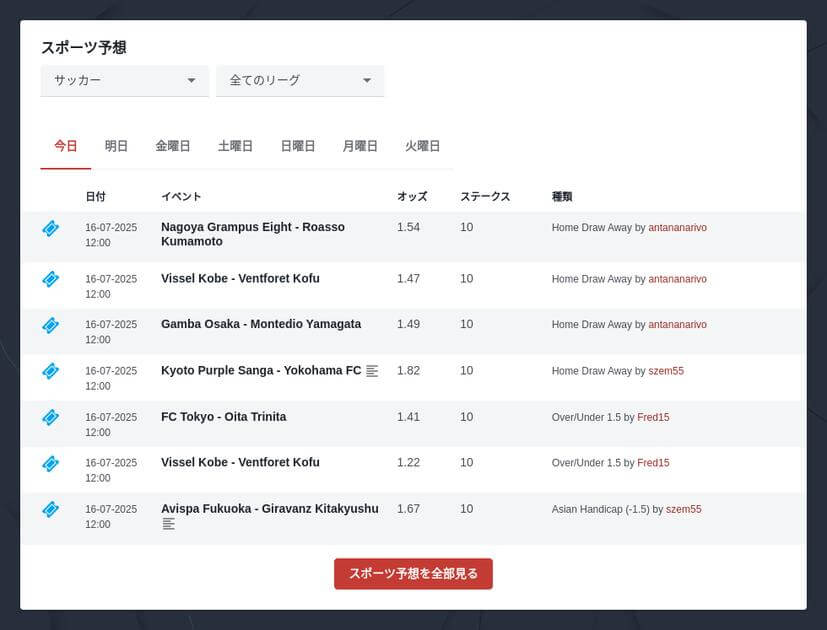Viewport: 827px width, 630px height.
Task: Switch to the 日曜日 tab
Action: pyautogui.click(x=297, y=146)
